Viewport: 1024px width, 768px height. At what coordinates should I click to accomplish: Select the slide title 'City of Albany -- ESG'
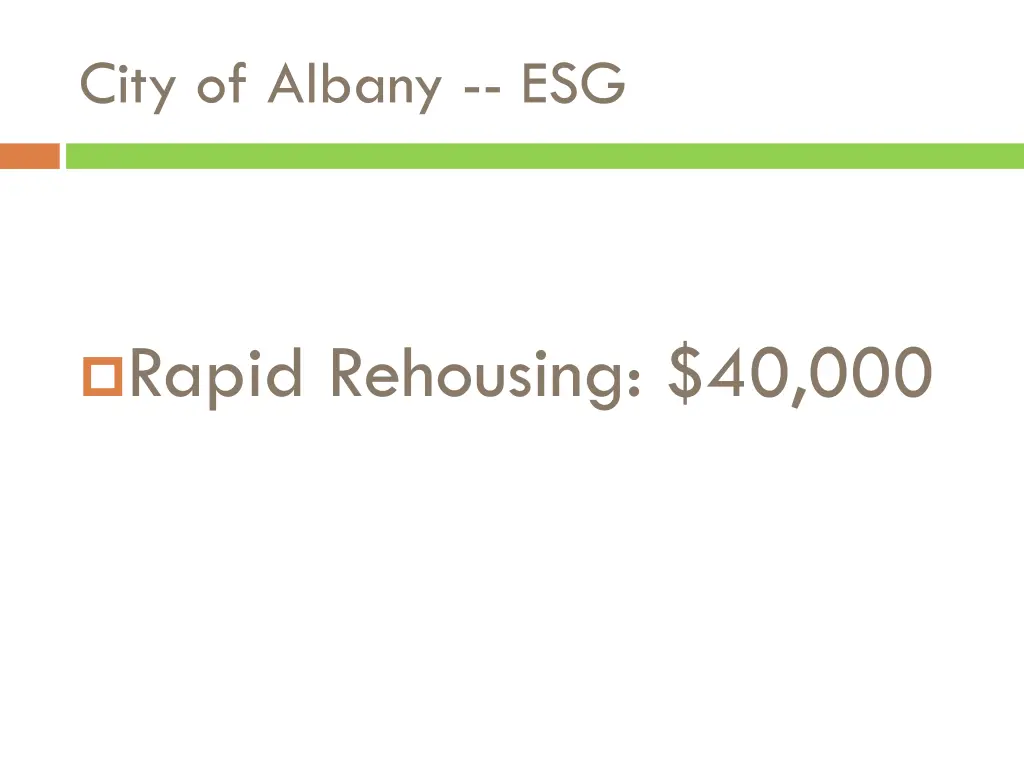point(352,86)
